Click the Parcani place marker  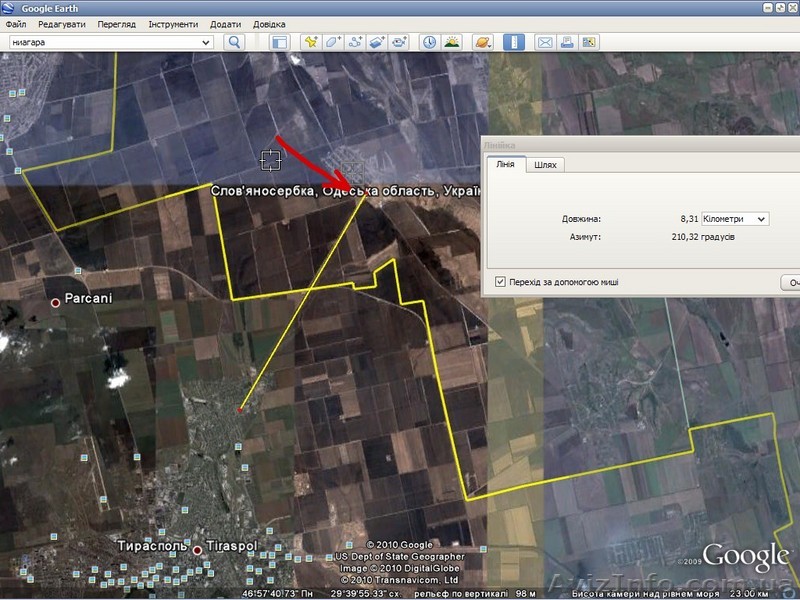(x=56, y=302)
